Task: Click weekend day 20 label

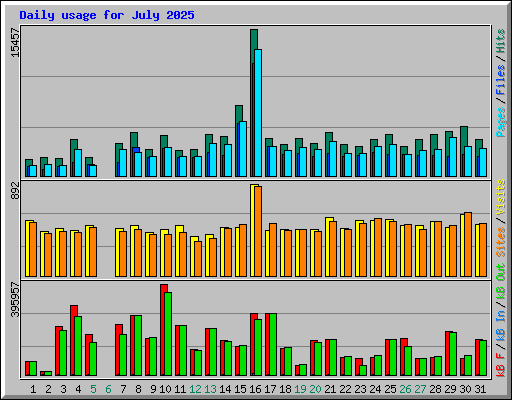Action: tap(315, 389)
